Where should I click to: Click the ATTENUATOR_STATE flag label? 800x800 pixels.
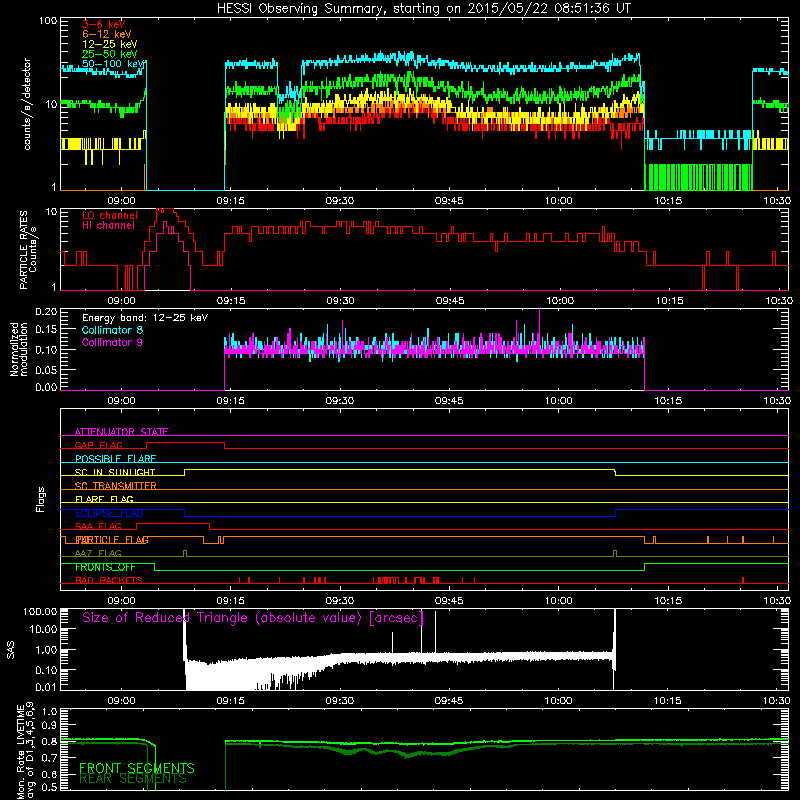(x=121, y=432)
